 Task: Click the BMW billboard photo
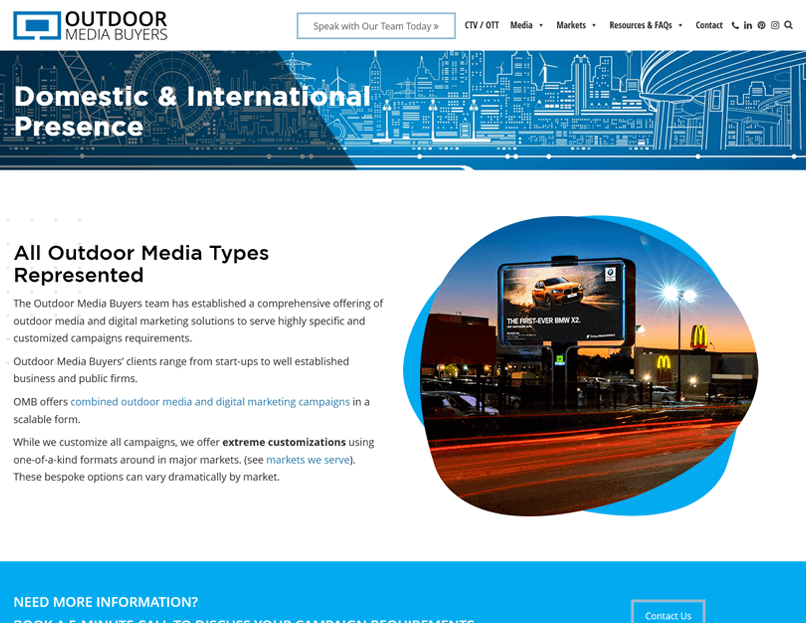pos(580,365)
